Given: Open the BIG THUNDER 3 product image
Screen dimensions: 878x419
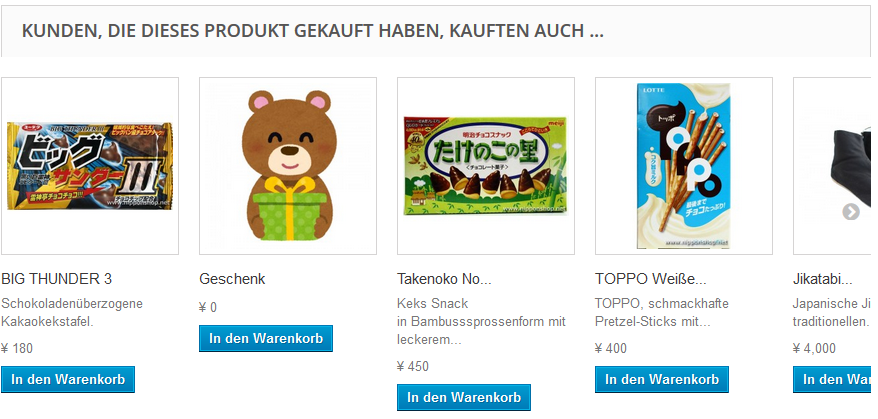Looking at the screenshot, I should coord(90,166).
